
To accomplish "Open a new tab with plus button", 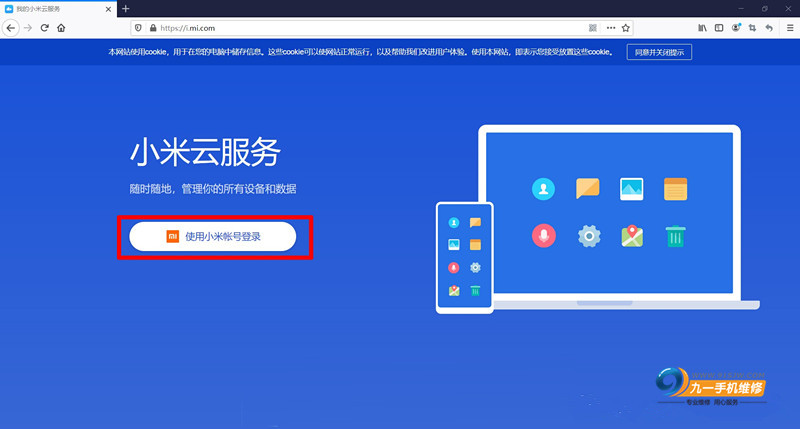I will click(126, 9).
